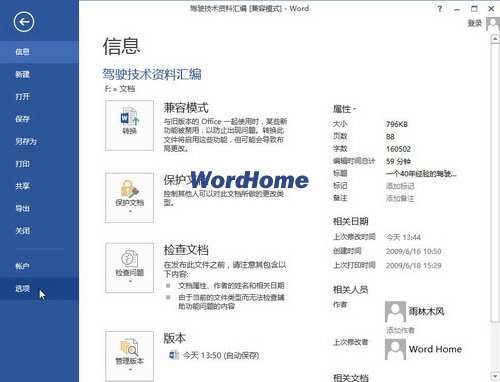The height and width of the screenshot is (382, 500).
Task: Click 添加作者 to add an author
Action: click(400, 330)
